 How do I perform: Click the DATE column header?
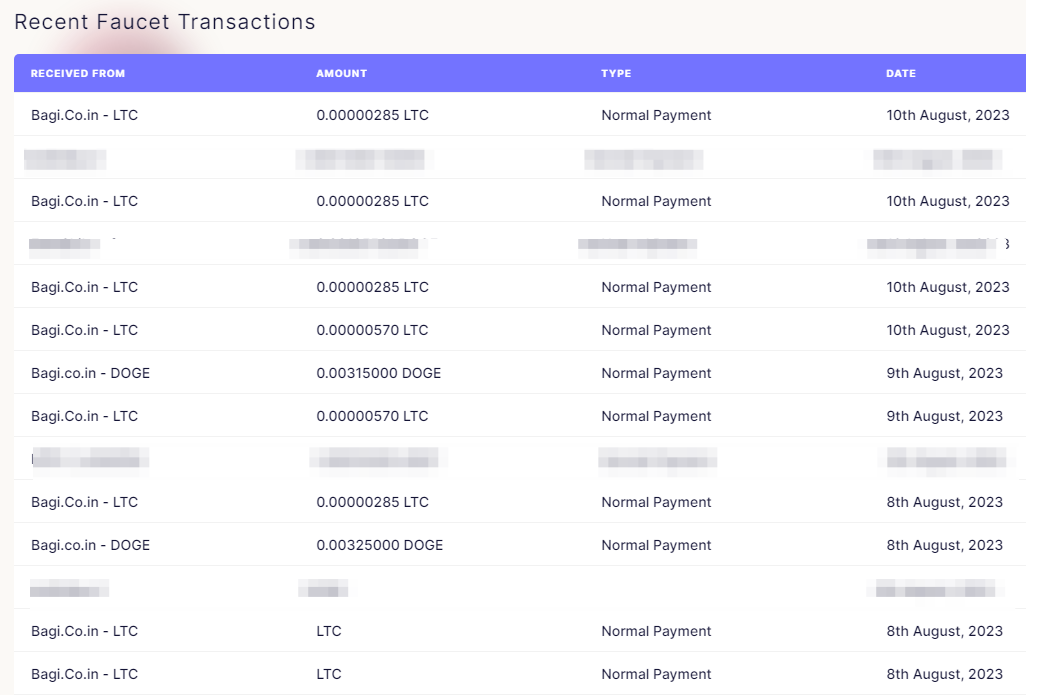901,73
